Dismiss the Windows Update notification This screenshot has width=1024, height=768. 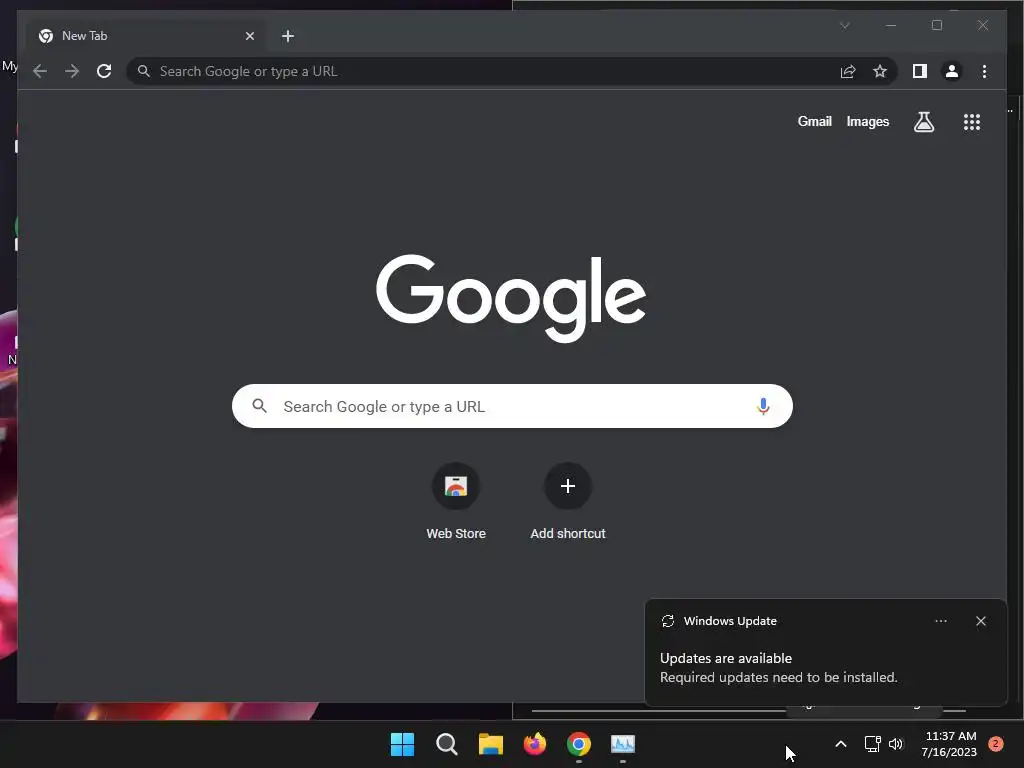pos(981,621)
